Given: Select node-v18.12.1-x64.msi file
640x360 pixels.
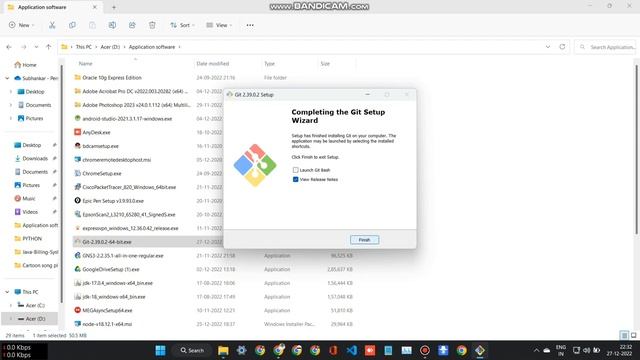Looking at the screenshot, I should 107,324.
